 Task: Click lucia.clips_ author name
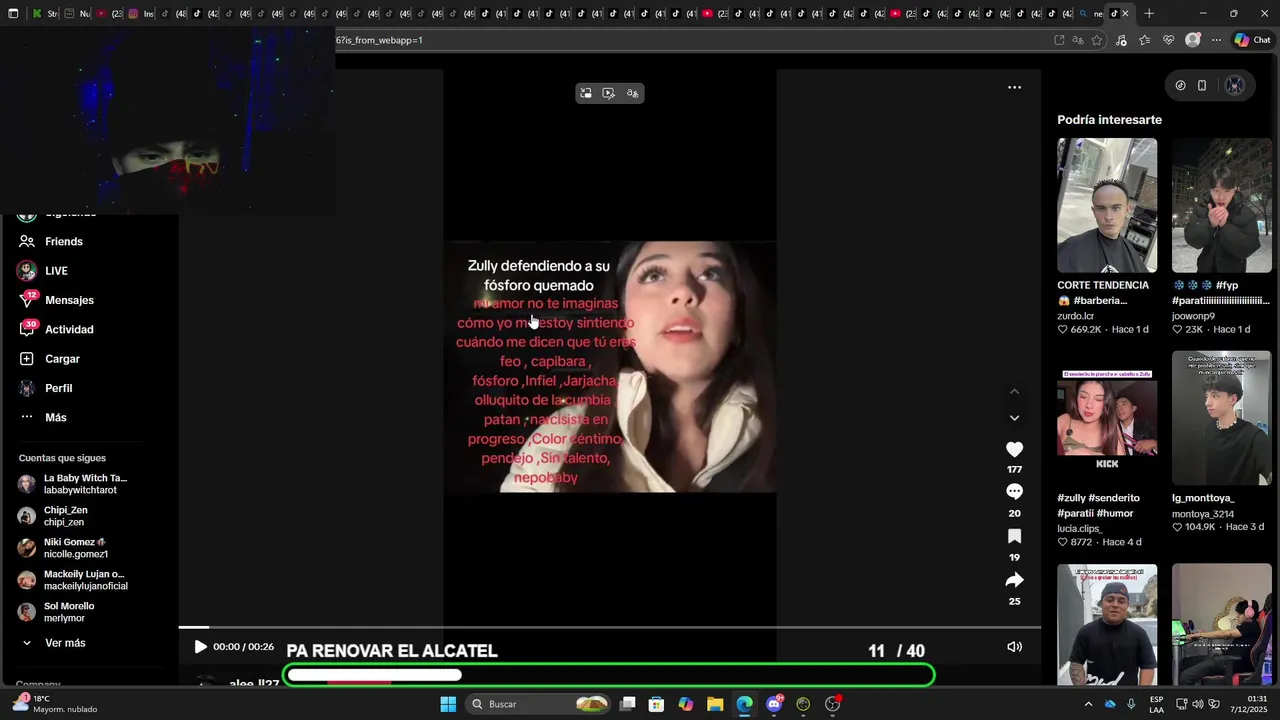tap(1080, 528)
